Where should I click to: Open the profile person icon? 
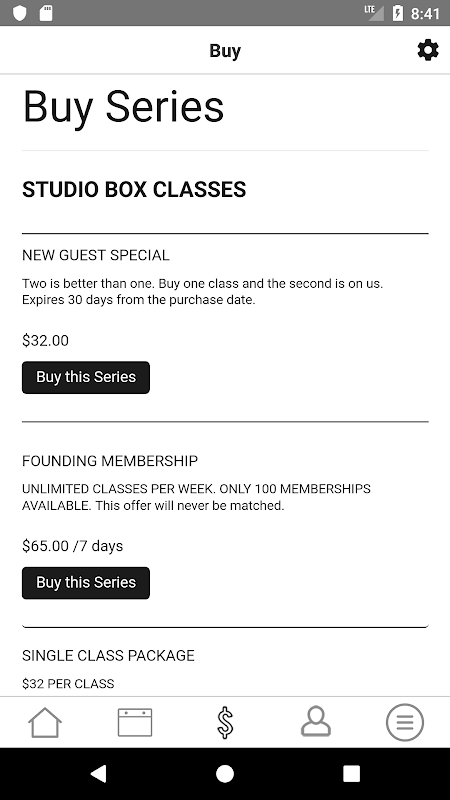[315, 721]
